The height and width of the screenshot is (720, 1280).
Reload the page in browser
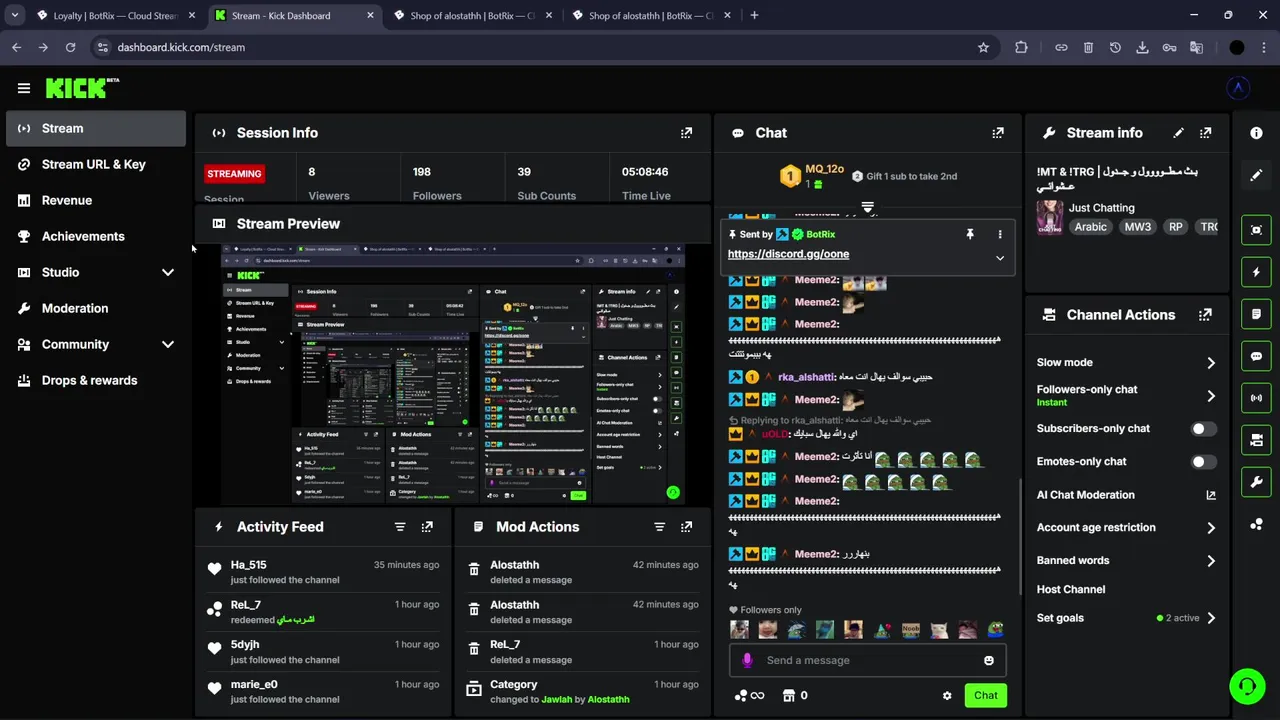pyautogui.click(x=70, y=47)
